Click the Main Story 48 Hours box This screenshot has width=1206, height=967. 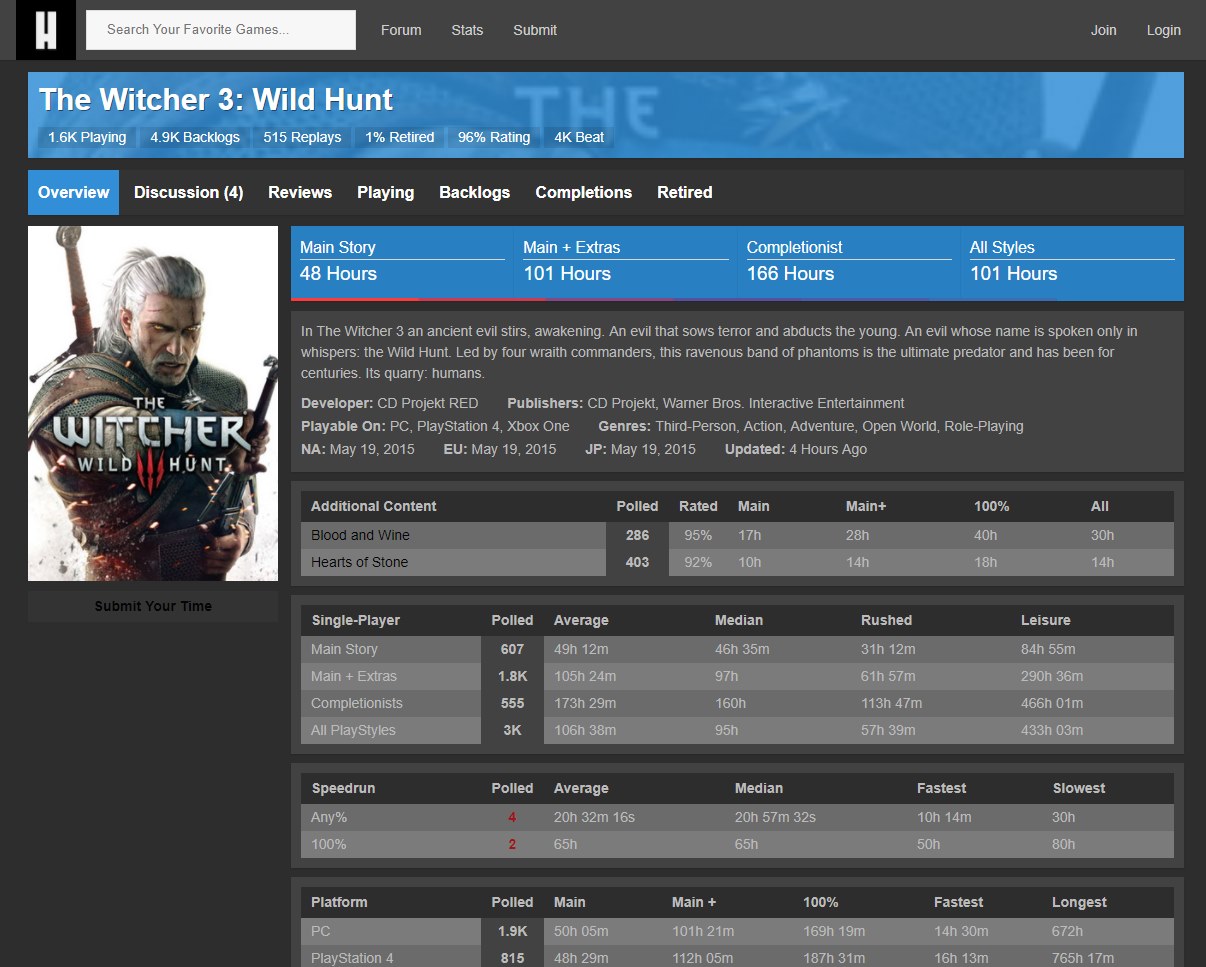(402, 262)
